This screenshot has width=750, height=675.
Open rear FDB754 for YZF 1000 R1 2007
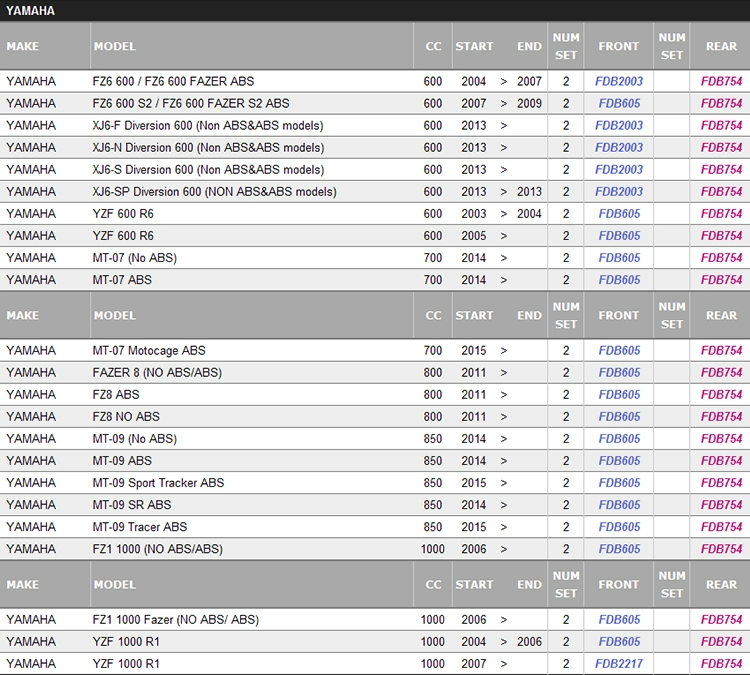click(x=721, y=663)
